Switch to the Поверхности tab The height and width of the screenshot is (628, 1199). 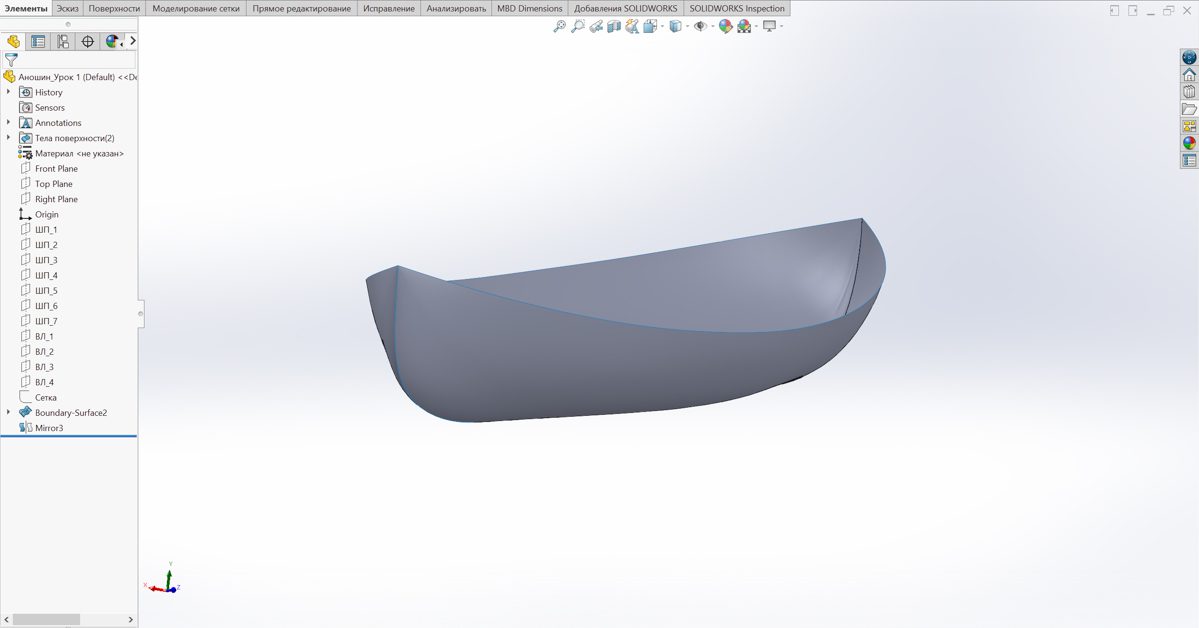[x=114, y=8]
